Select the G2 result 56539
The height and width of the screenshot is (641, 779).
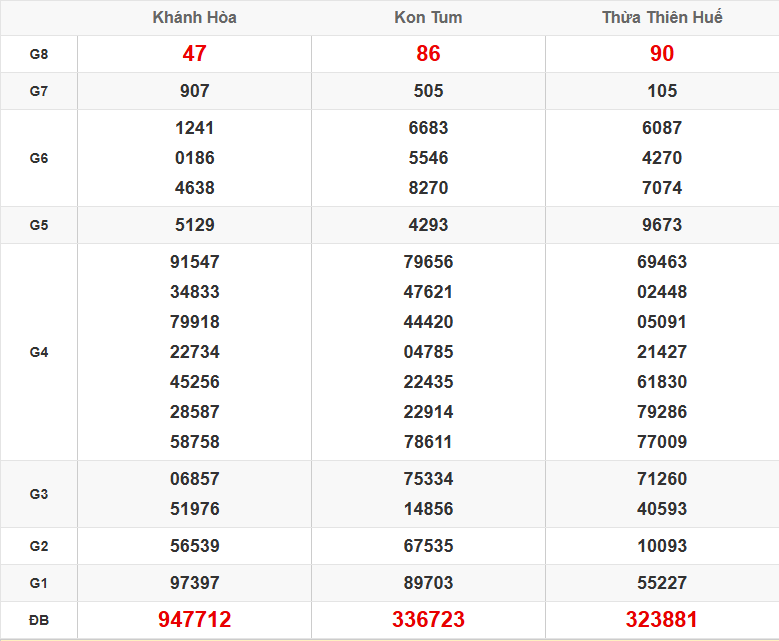click(x=194, y=546)
